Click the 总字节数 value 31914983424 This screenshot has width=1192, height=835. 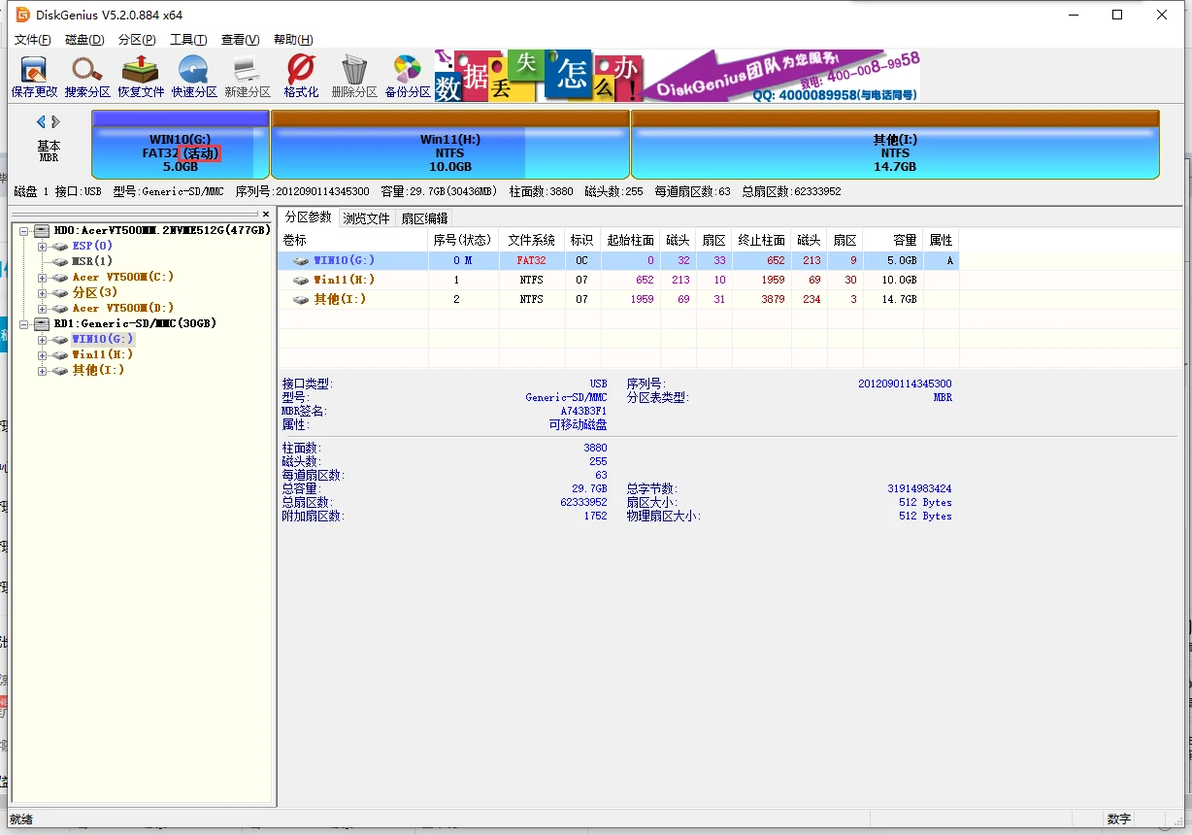919,489
